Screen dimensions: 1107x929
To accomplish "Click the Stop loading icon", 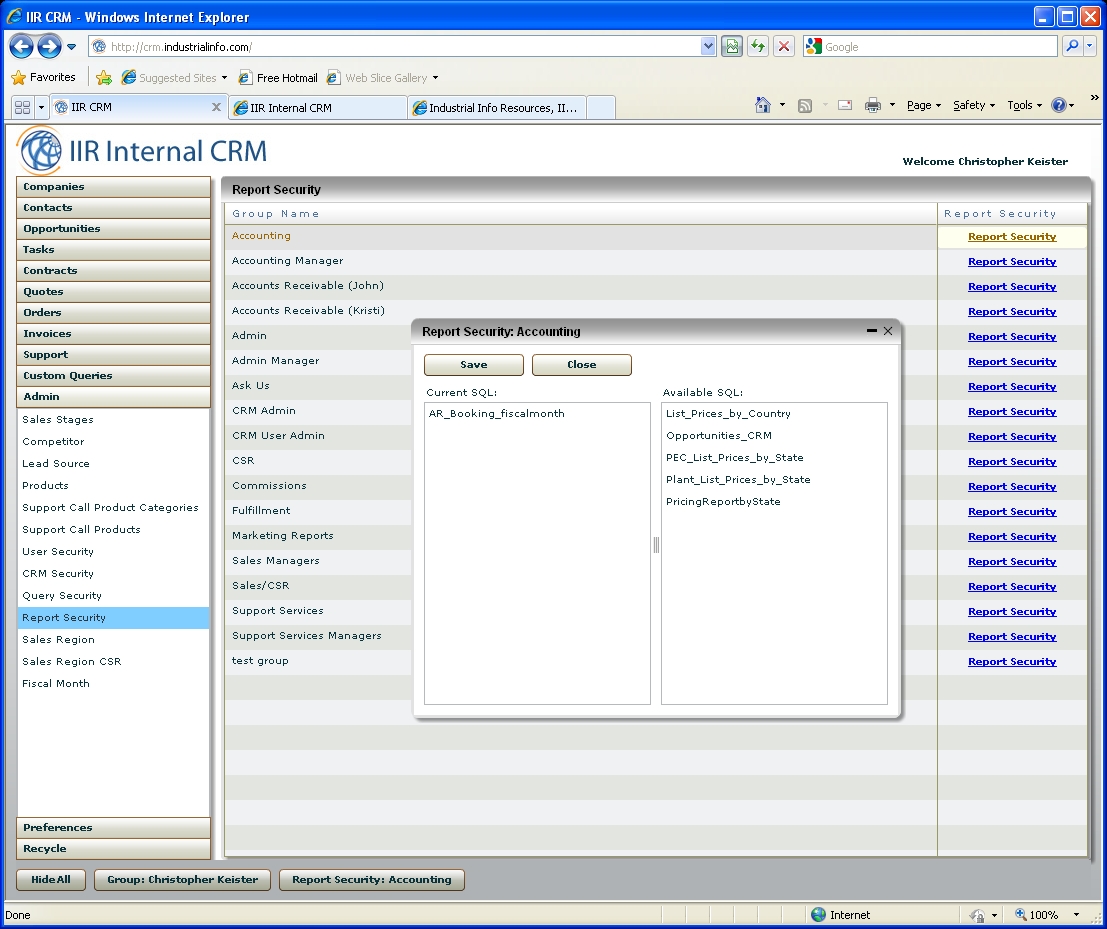I will (x=784, y=46).
